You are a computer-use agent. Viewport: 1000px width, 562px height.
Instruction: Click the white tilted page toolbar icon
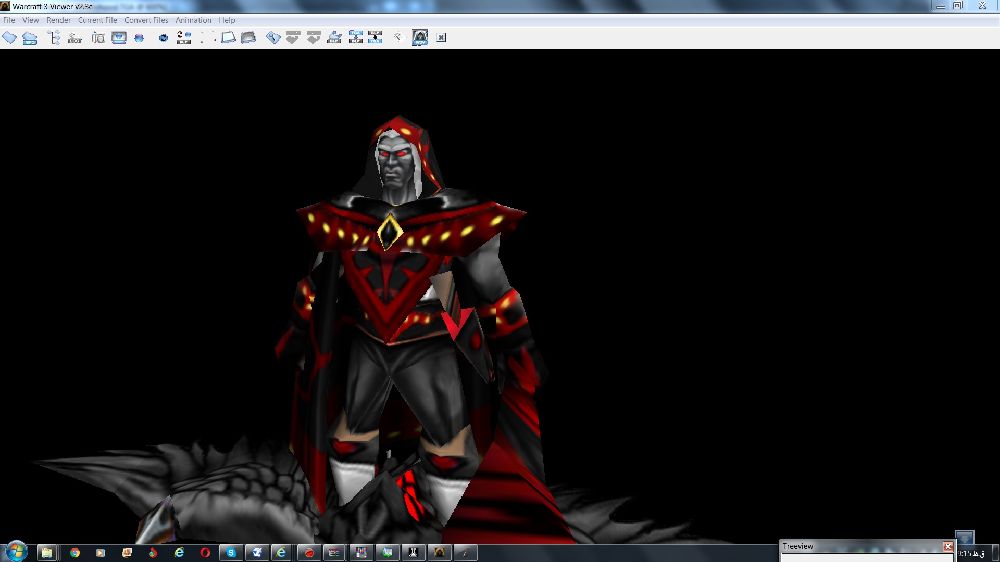[x=228, y=38]
